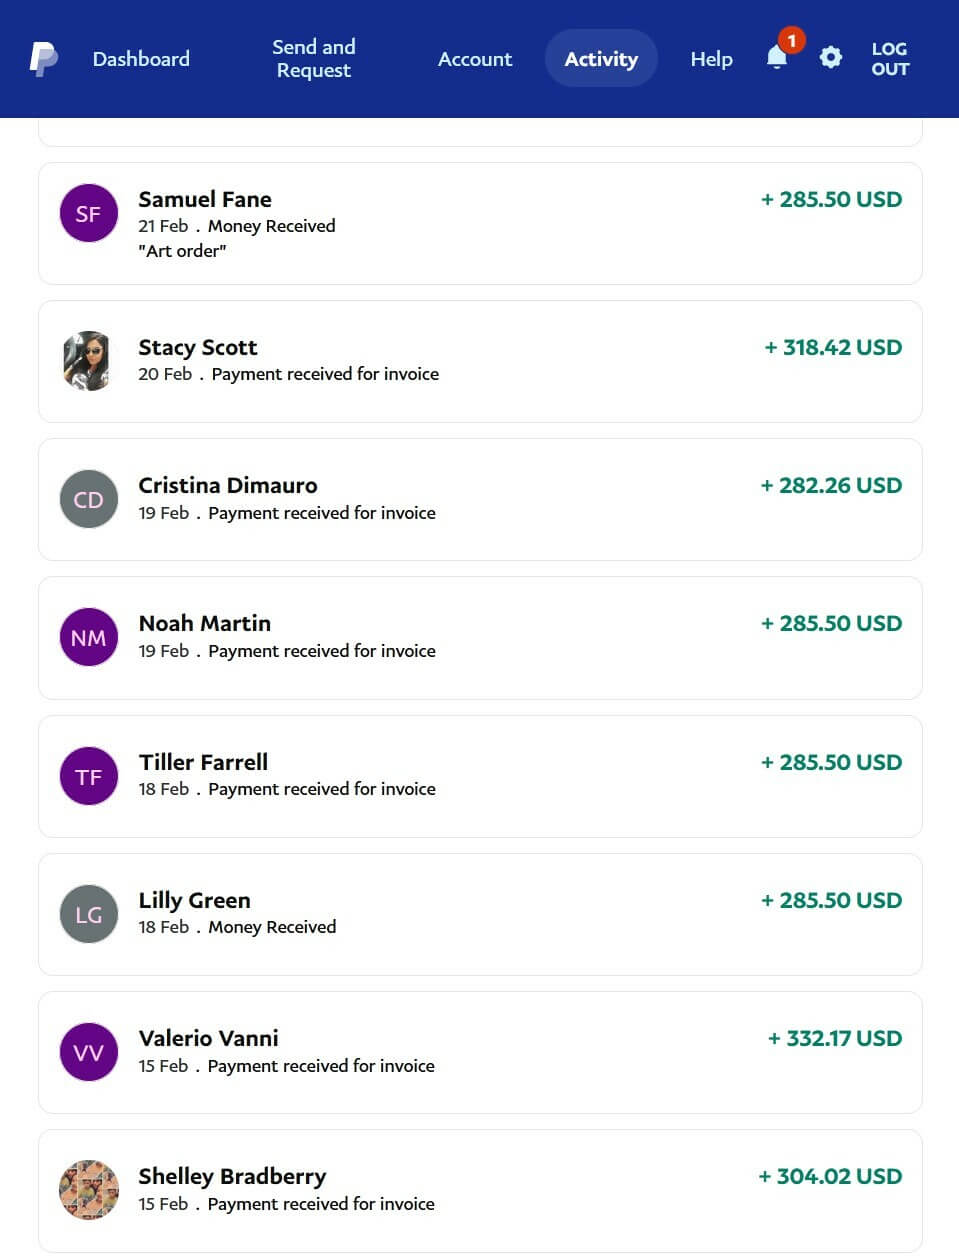959x1256 pixels.
Task: Go to the Dashboard menu item
Action: (x=141, y=59)
